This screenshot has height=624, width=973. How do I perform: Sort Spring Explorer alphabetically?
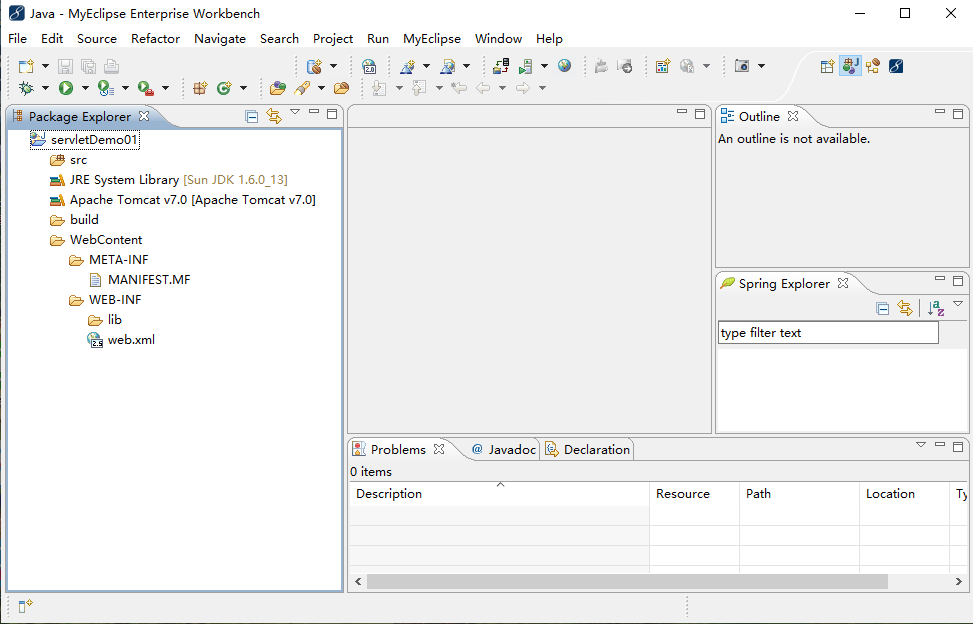[x=935, y=309]
